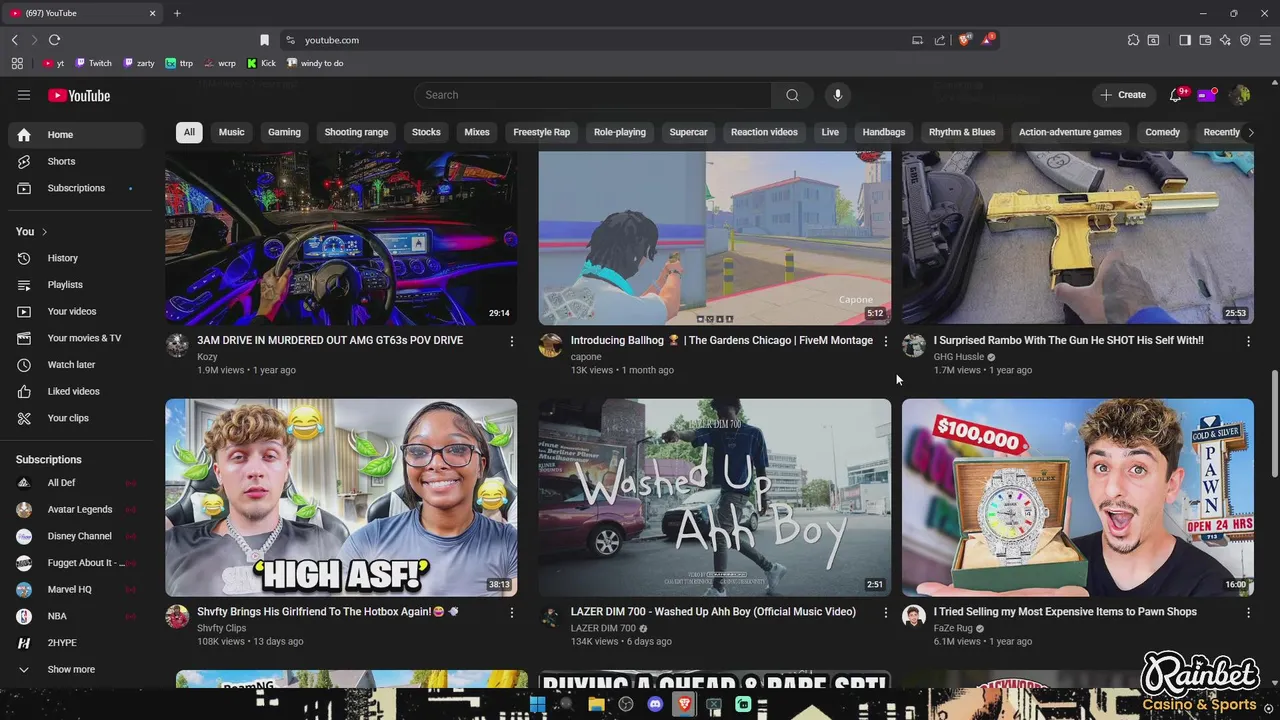Reload the page
The width and height of the screenshot is (1280, 720).
[x=54, y=40]
